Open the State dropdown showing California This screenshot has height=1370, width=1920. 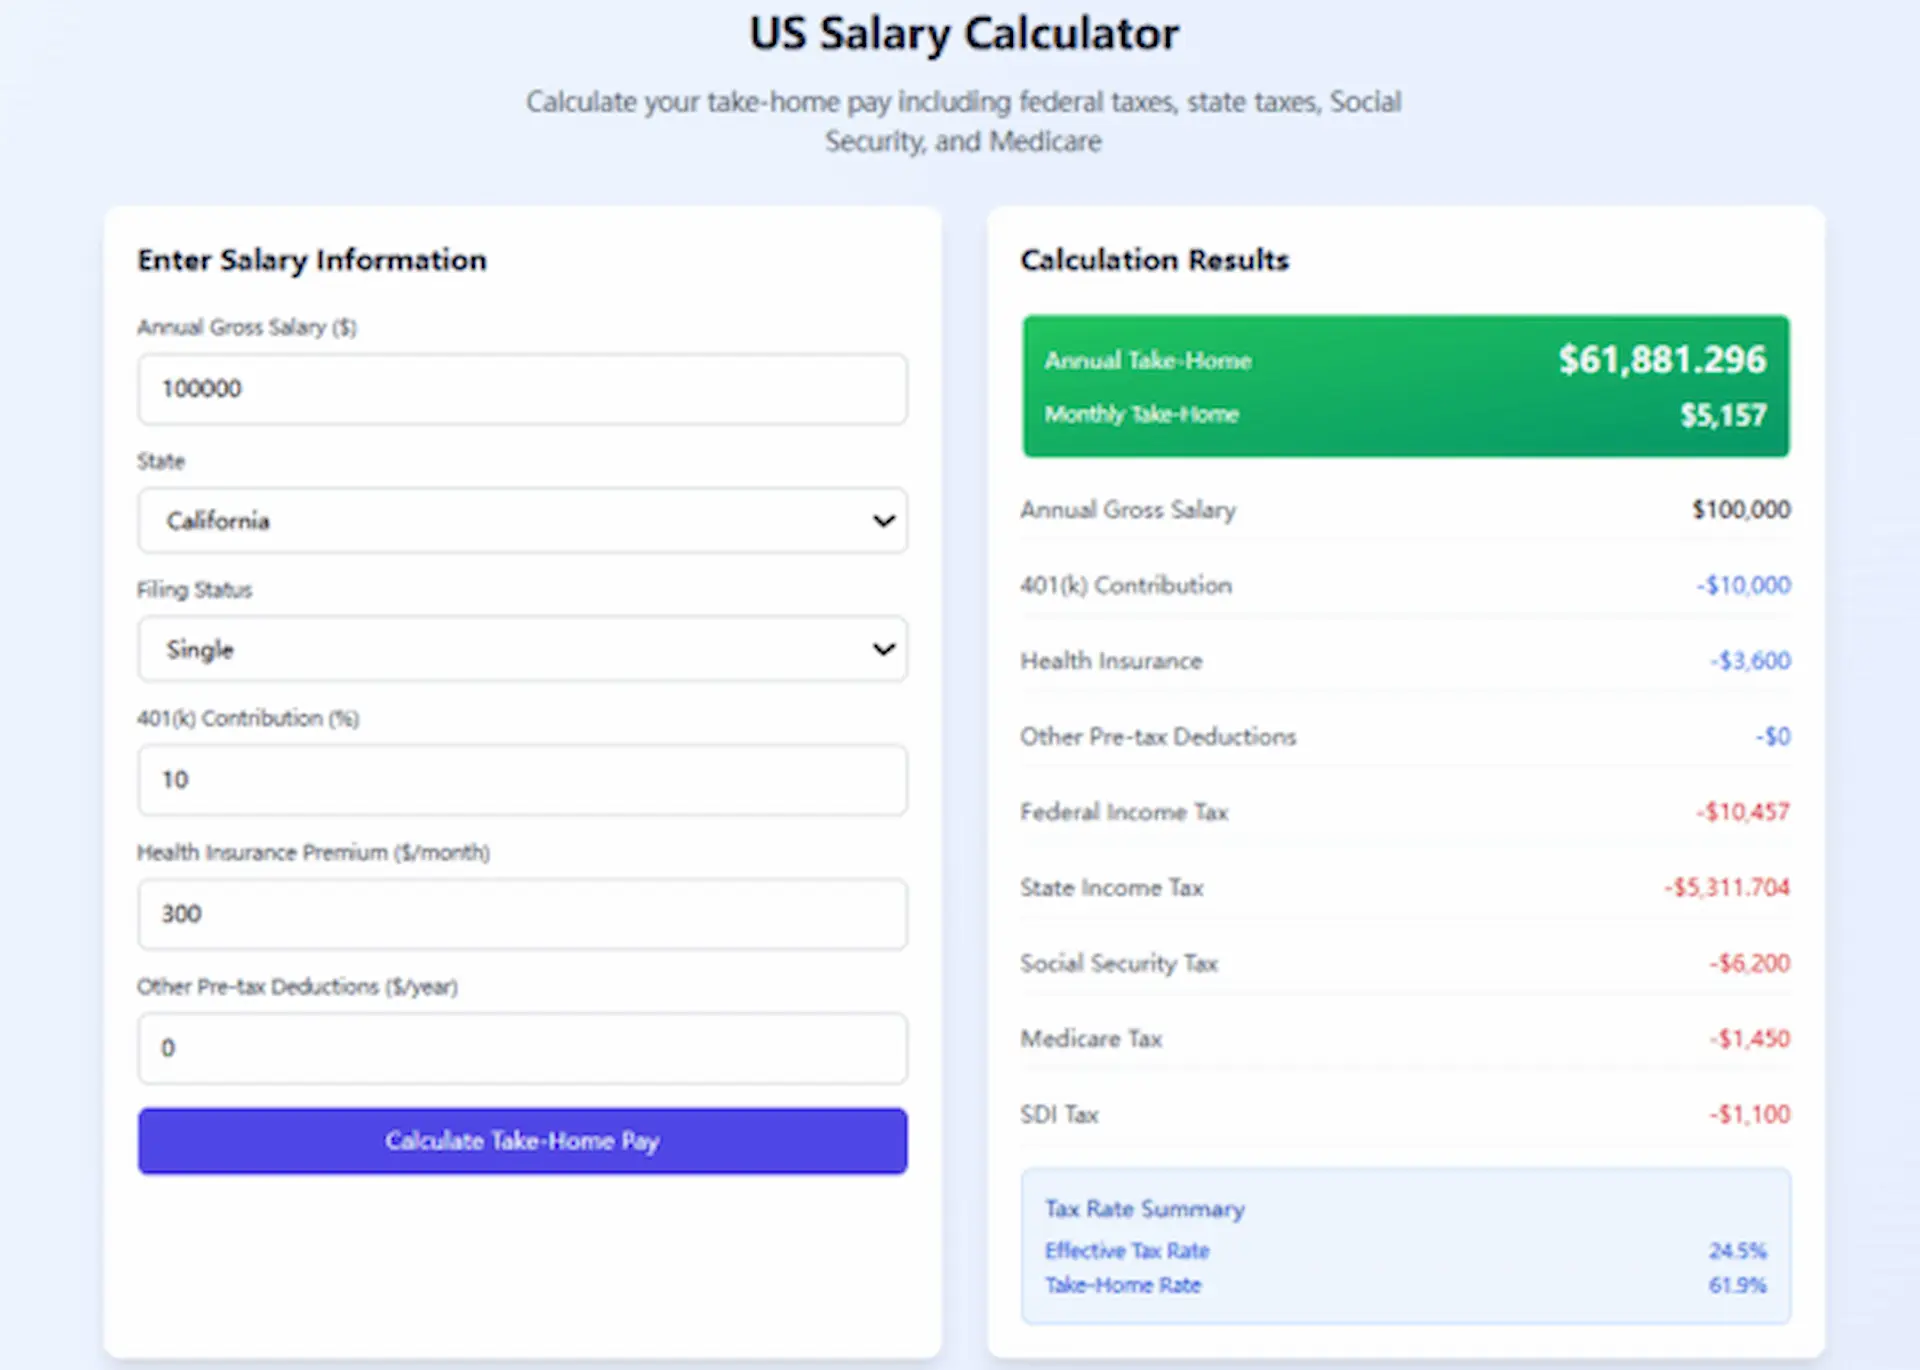[522, 521]
